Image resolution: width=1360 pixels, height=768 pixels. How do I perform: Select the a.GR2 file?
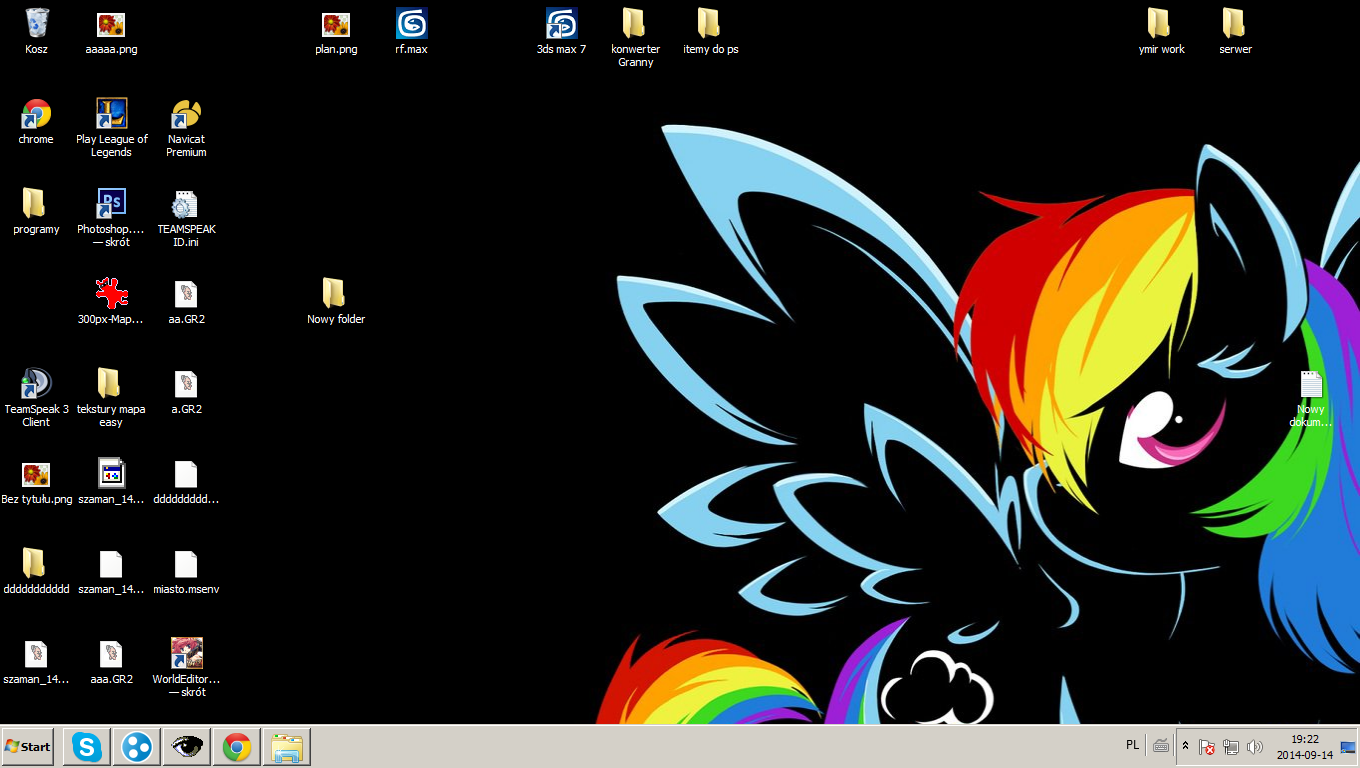point(186,391)
